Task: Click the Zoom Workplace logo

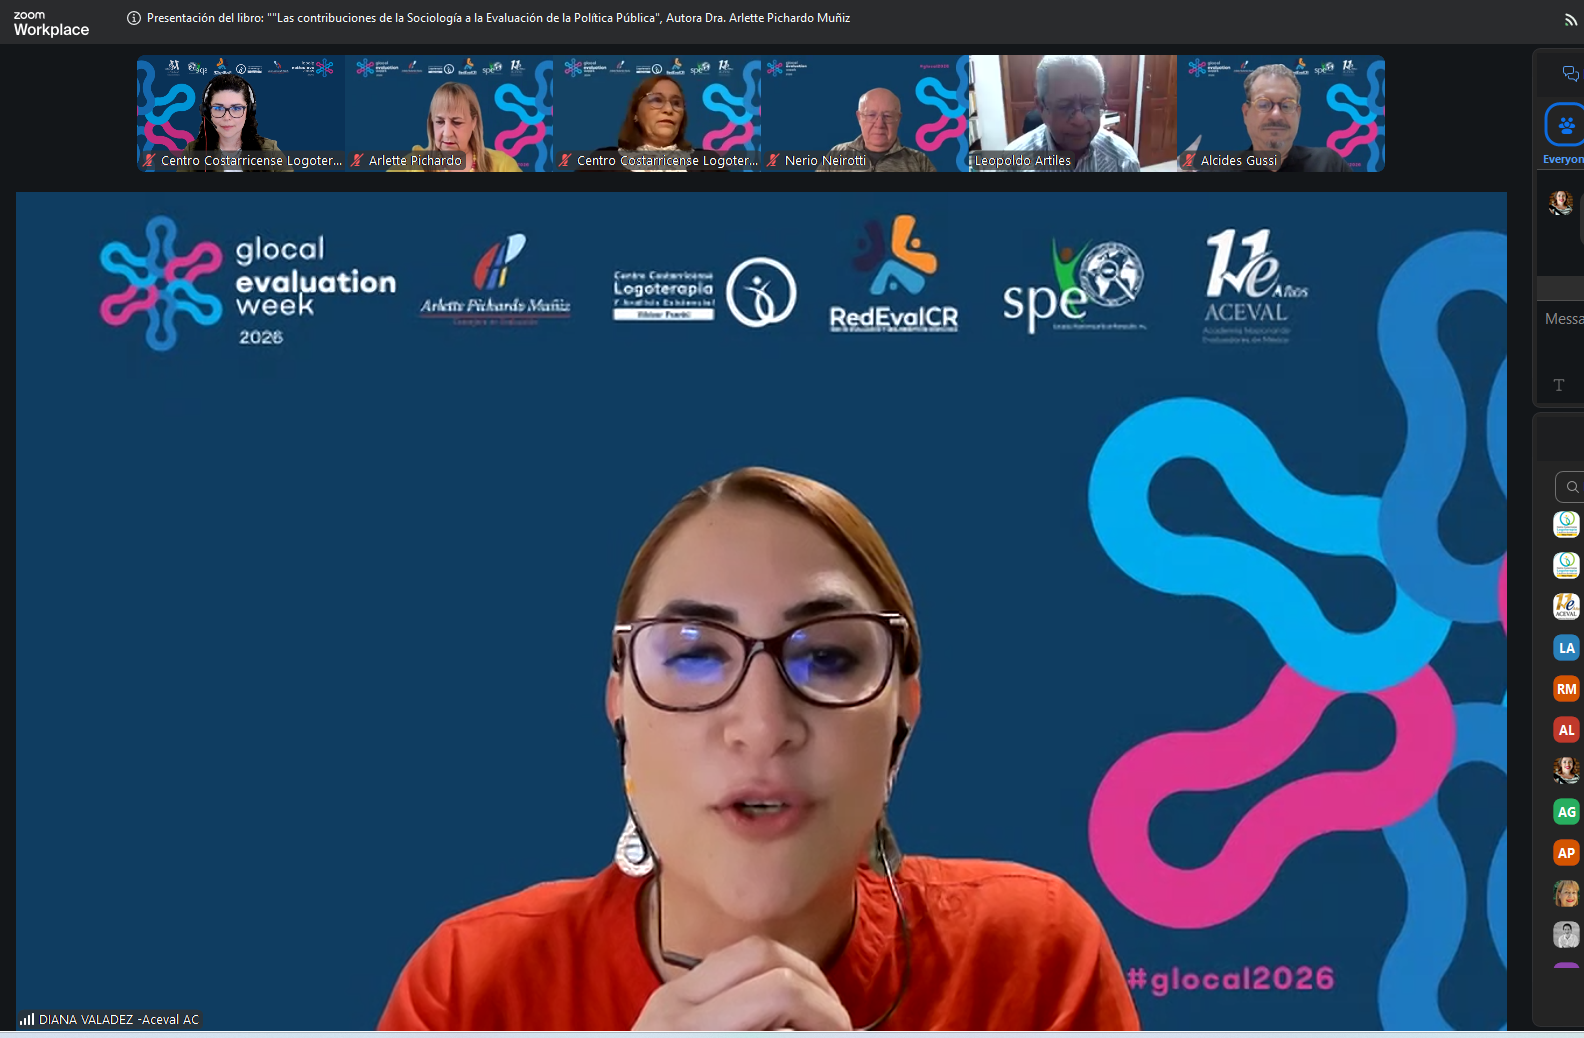Action: 51,24
